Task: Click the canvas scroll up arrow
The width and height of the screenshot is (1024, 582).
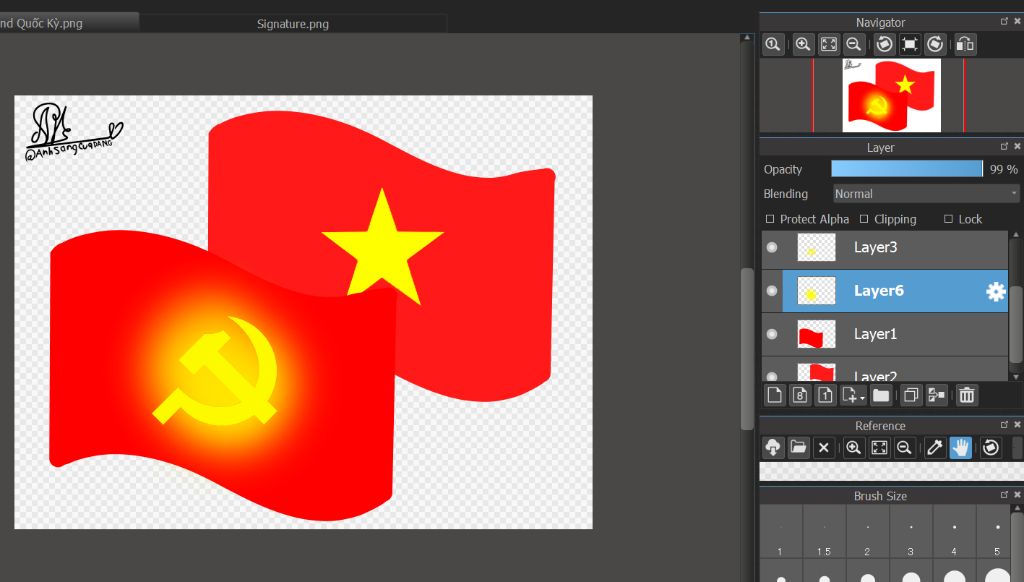Action: [747, 38]
